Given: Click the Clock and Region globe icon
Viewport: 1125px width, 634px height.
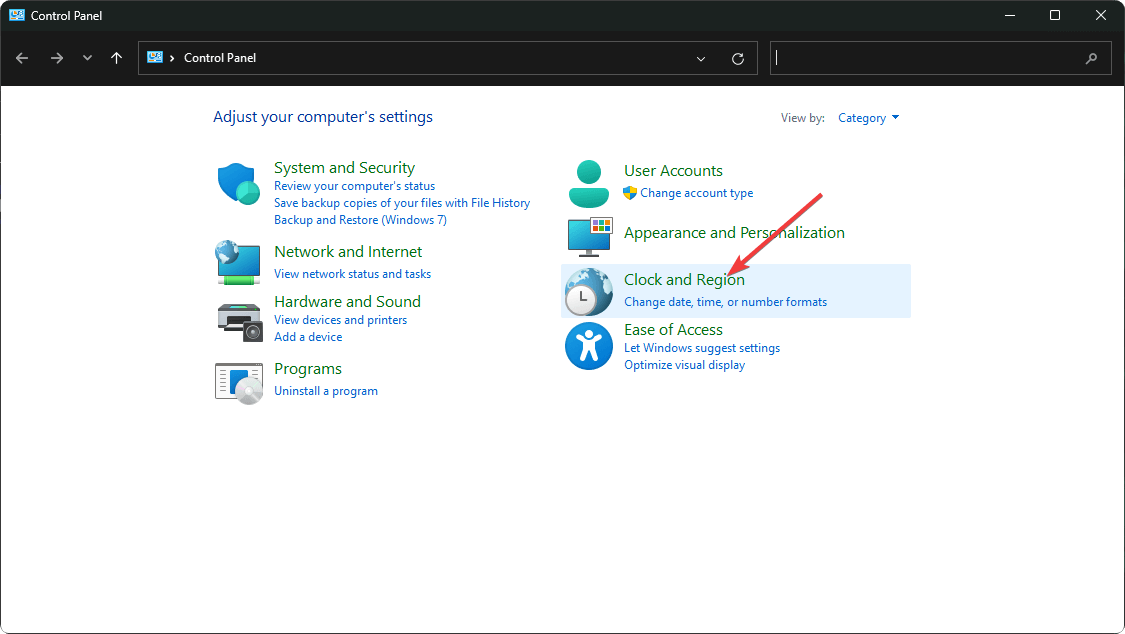Looking at the screenshot, I should tap(588, 291).
